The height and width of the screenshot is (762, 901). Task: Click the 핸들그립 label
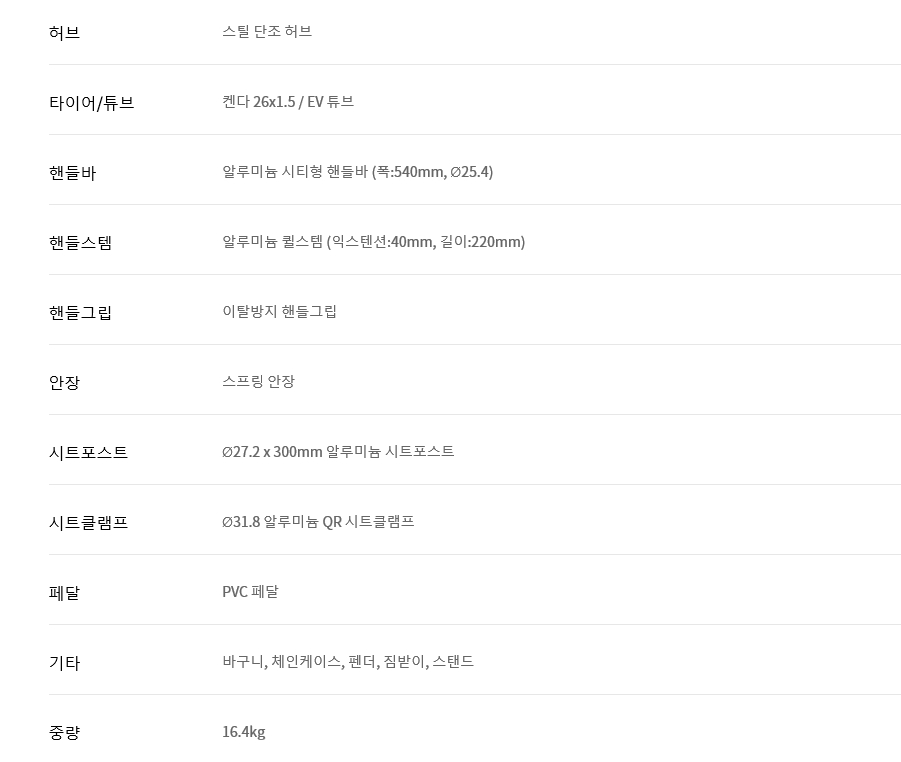pos(80,313)
